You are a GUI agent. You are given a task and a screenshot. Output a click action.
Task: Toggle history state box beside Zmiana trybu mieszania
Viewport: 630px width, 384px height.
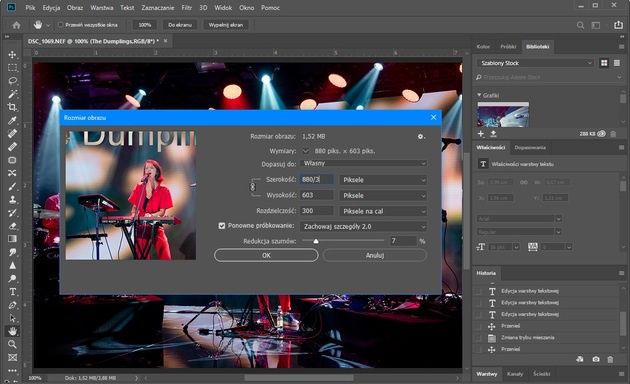click(478, 338)
